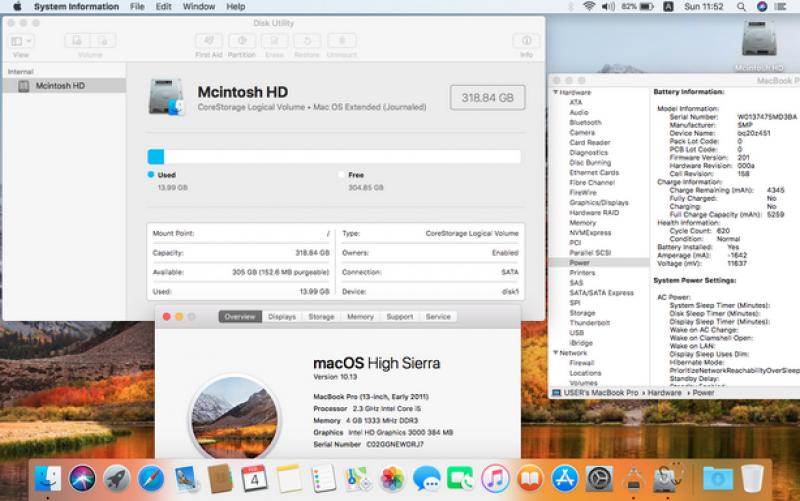Collapse the Network tree in System Information

click(x=556, y=353)
